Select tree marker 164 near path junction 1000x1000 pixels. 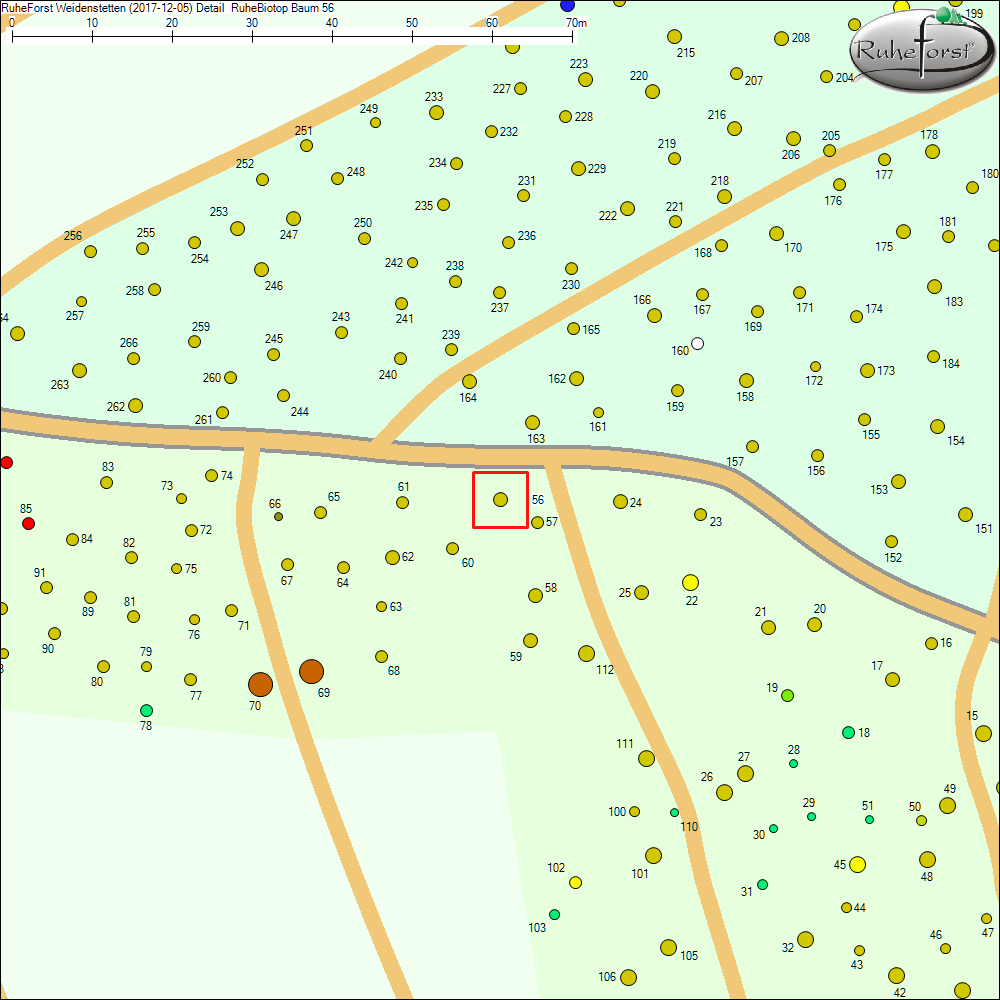pos(469,381)
